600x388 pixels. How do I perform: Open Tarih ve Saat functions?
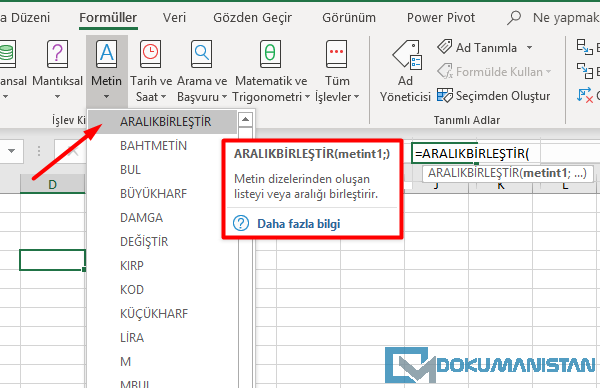(x=151, y=54)
